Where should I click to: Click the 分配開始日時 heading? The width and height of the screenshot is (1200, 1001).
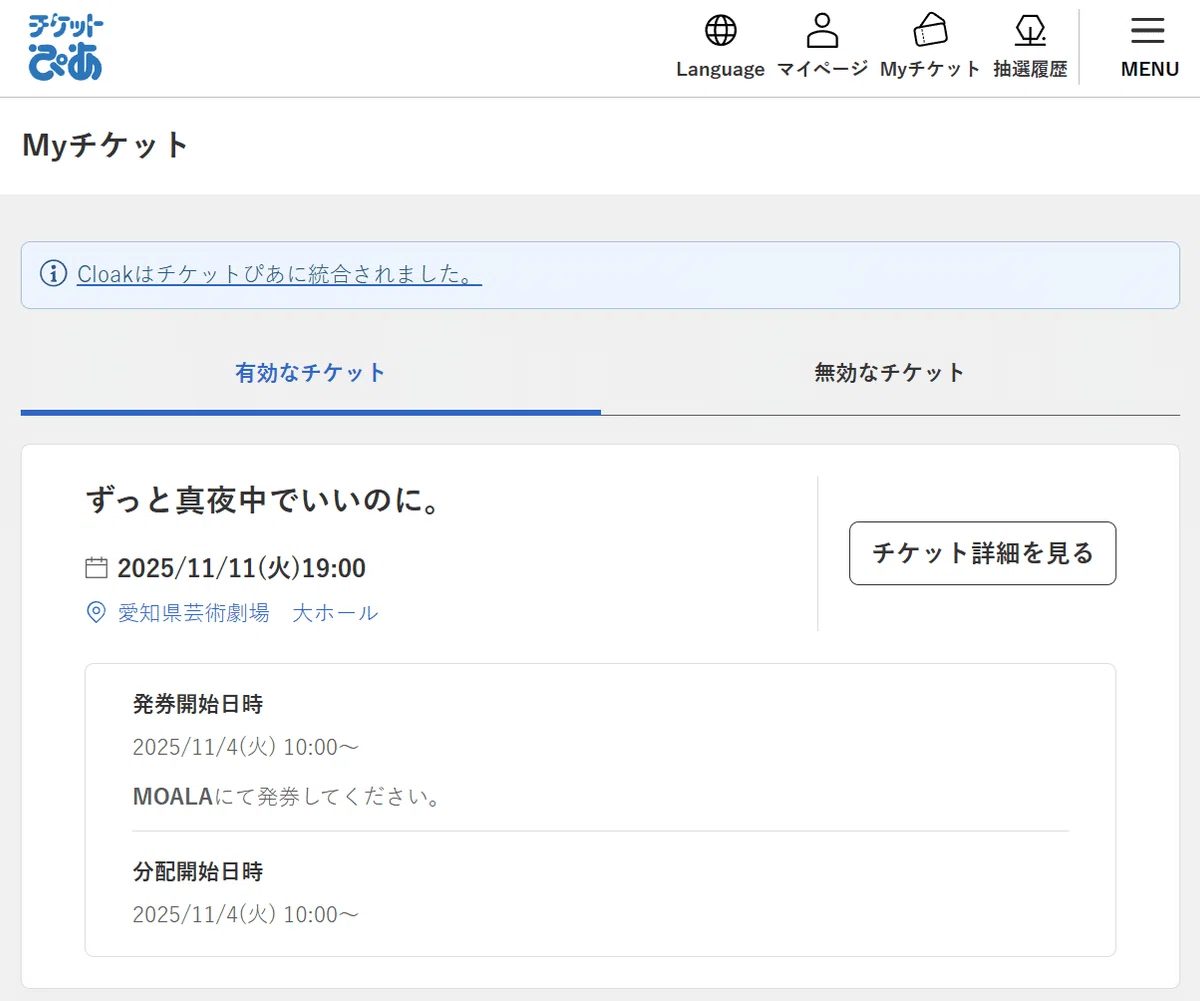(x=197, y=871)
